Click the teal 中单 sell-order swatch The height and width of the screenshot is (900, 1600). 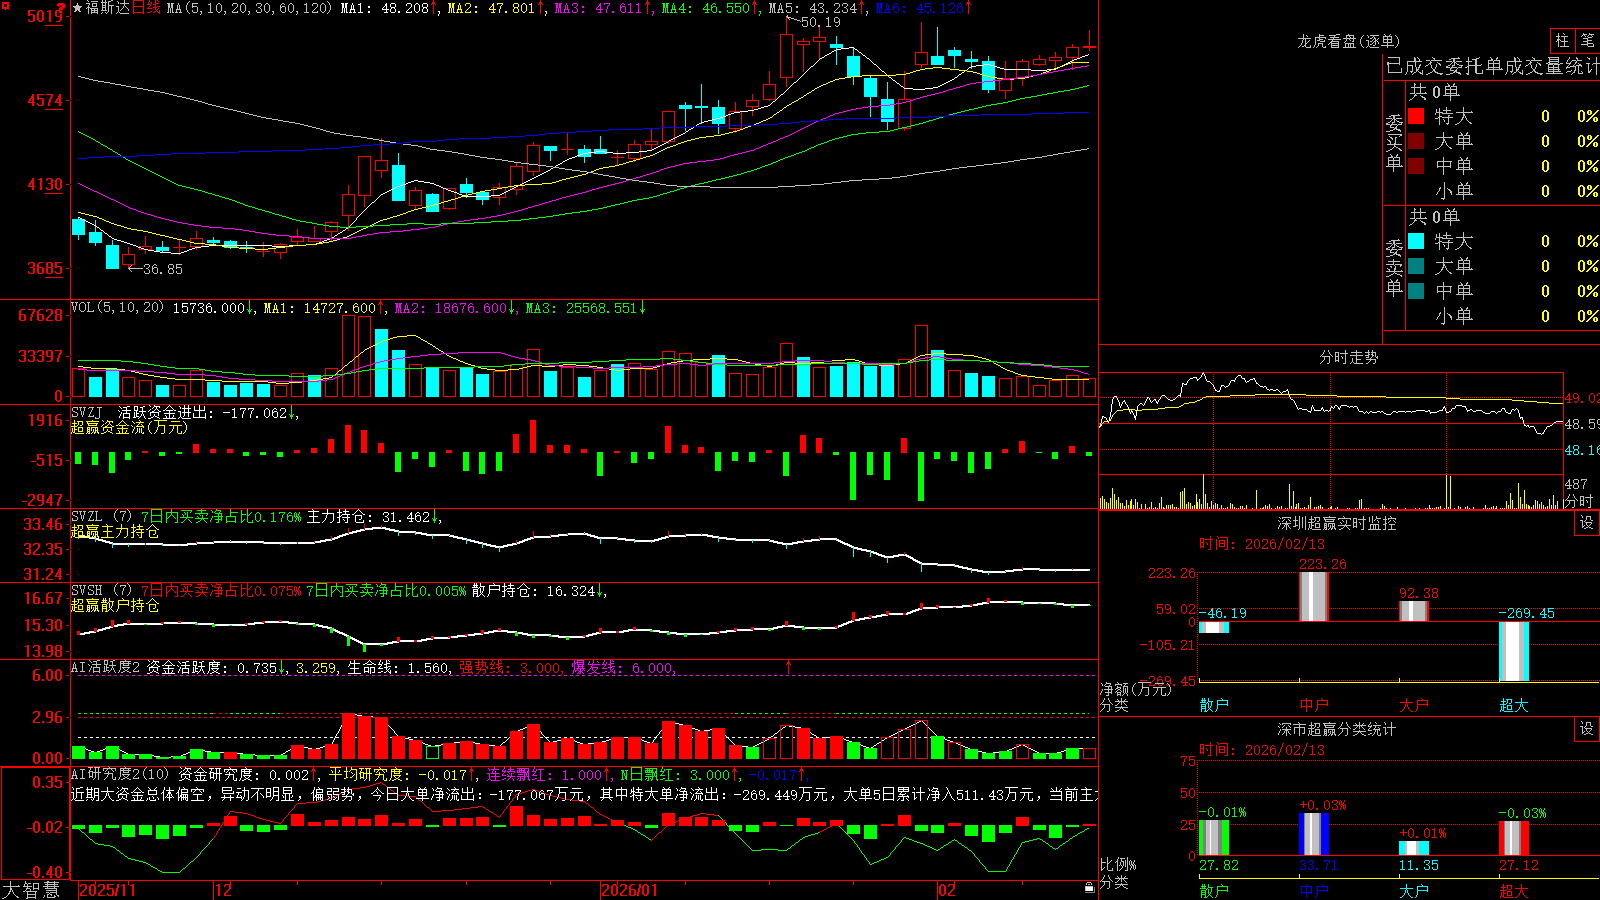coord(1416,291)
